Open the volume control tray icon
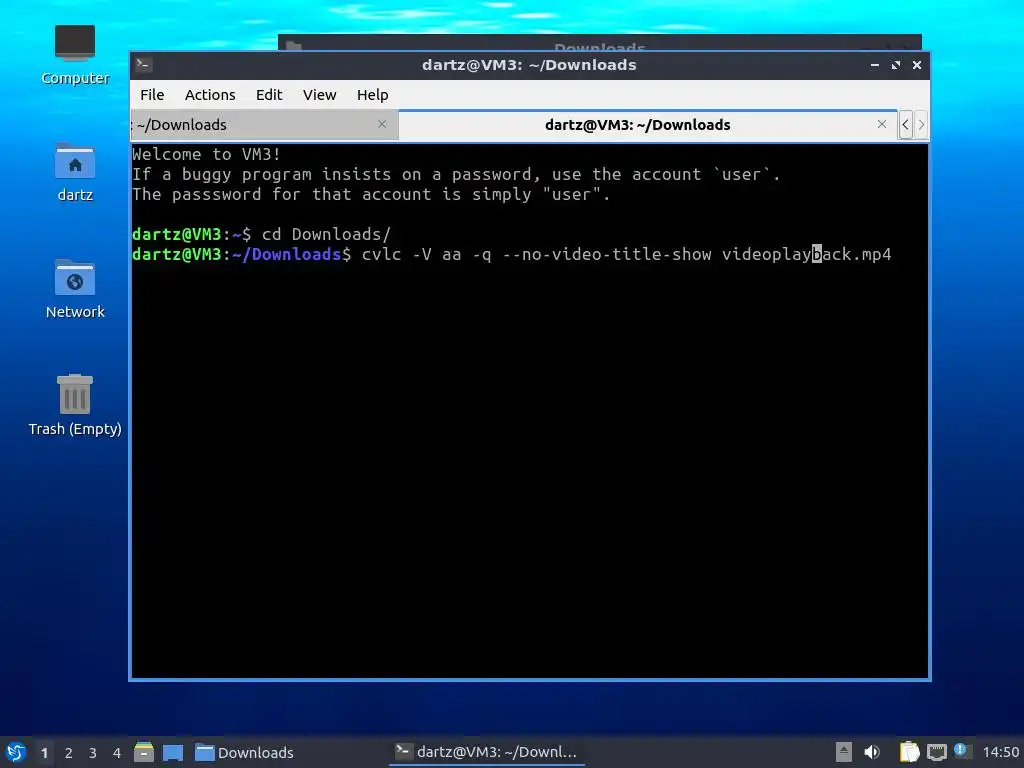This screenshot has width=1024, height=768. click(x=872, y=752)
